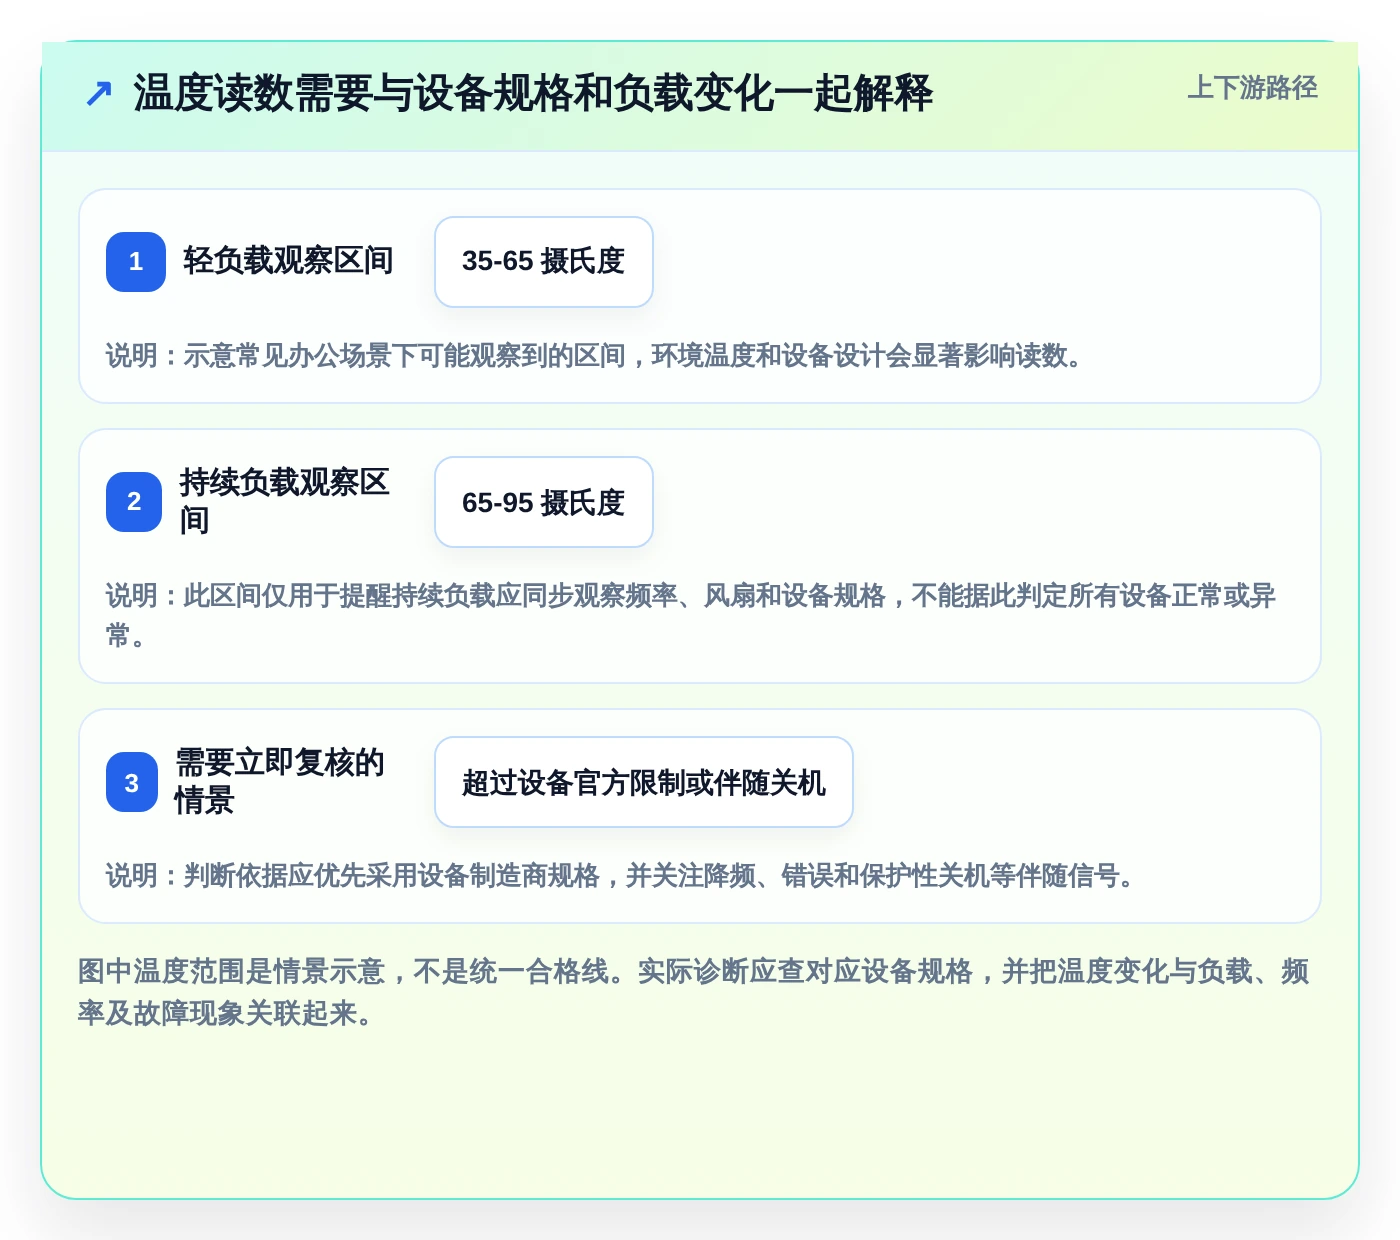Click the blue number 1 badge

pos(136,262)
